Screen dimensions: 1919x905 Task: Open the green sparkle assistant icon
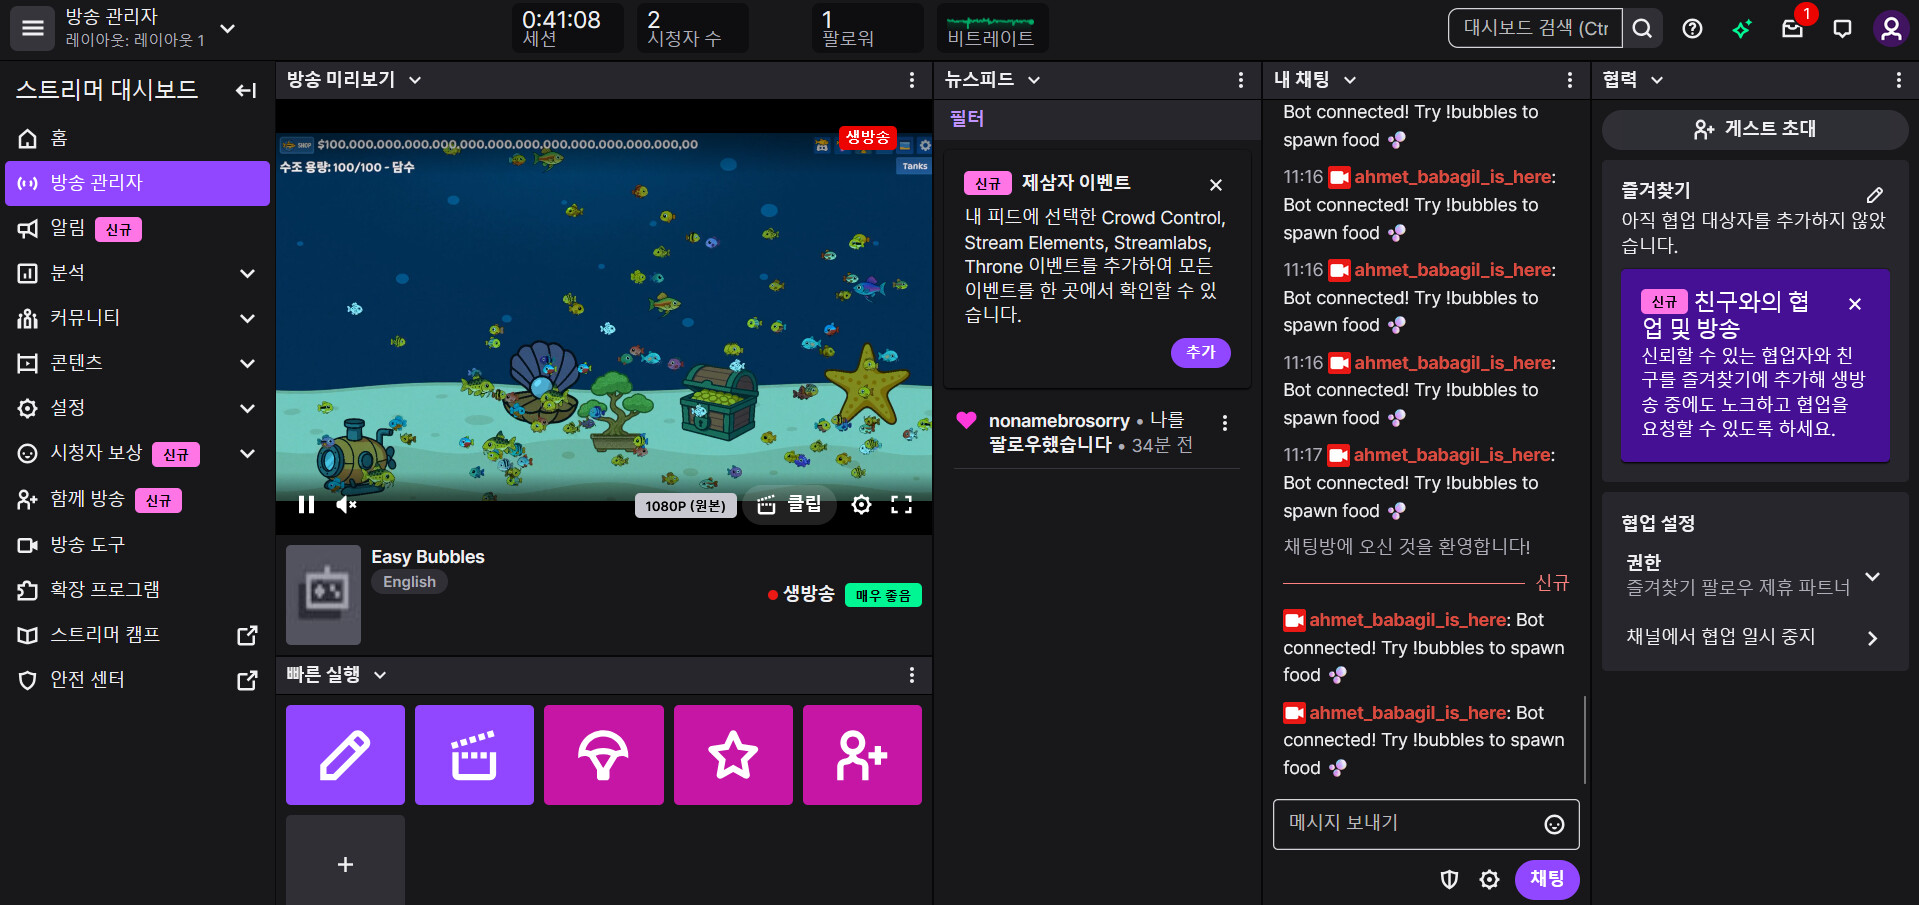[x=1742, y=29]
